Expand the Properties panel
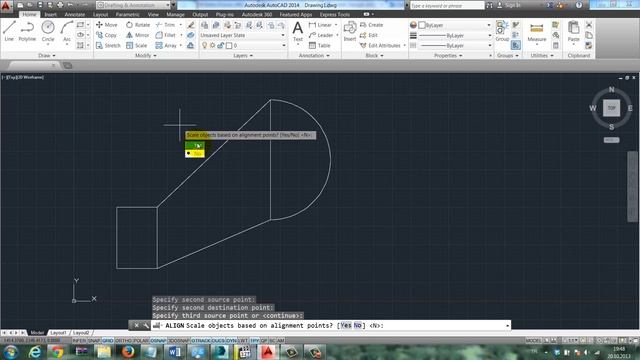This screenshot has height=360, width=640. (448, 56)
